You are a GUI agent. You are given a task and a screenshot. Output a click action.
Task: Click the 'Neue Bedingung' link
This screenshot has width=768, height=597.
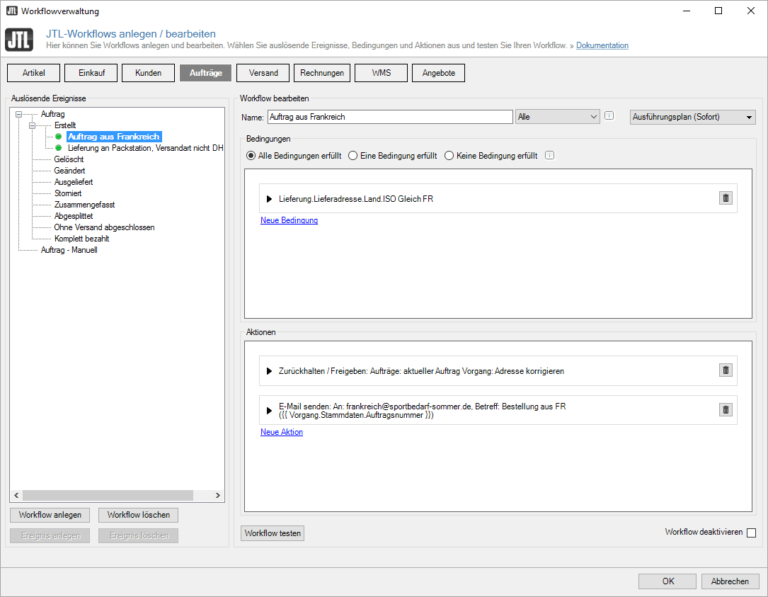point(289,220)
